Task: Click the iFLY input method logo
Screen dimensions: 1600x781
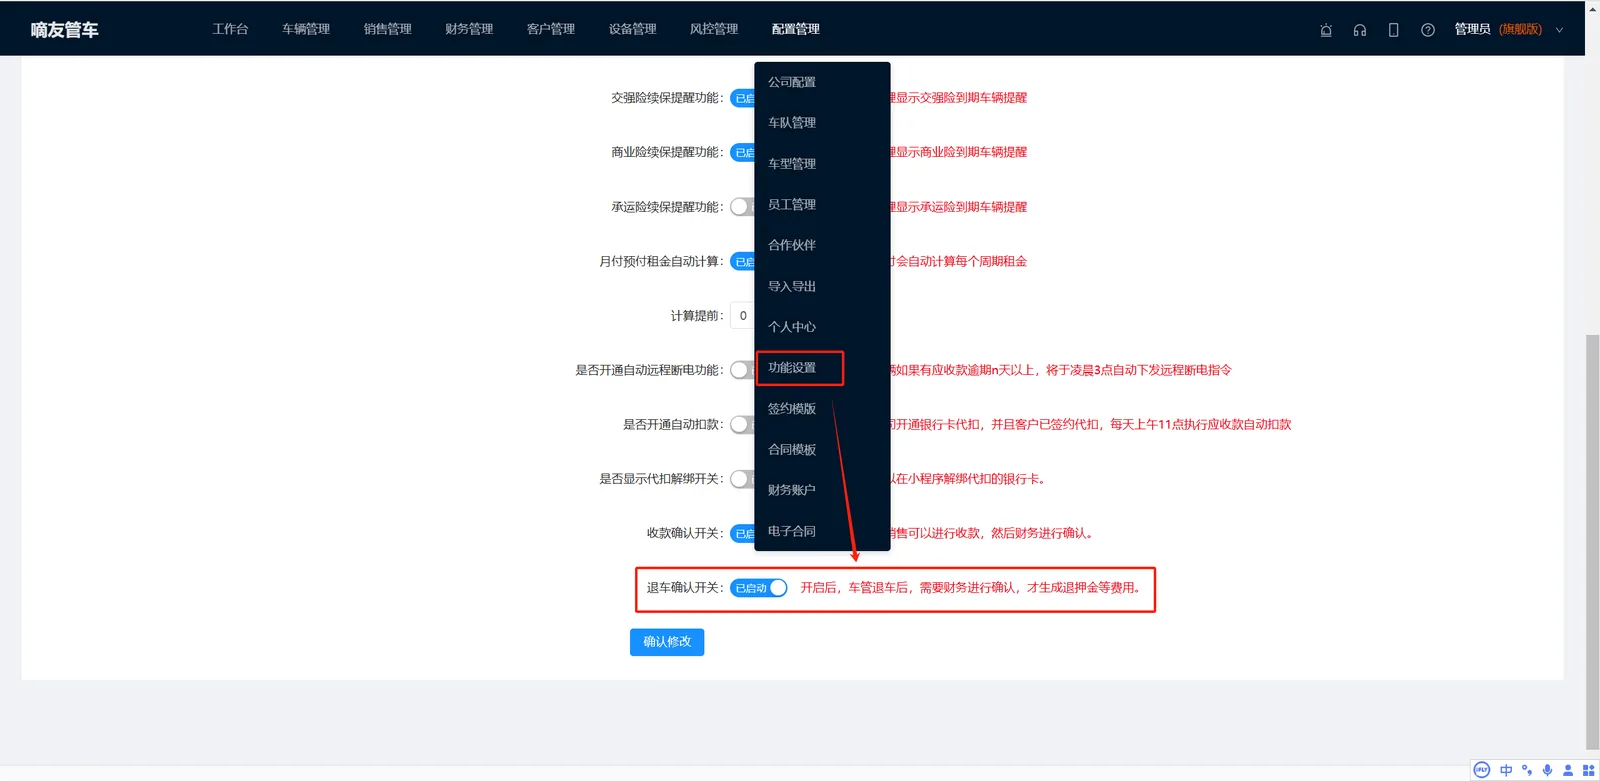Action: point(1482,770)
